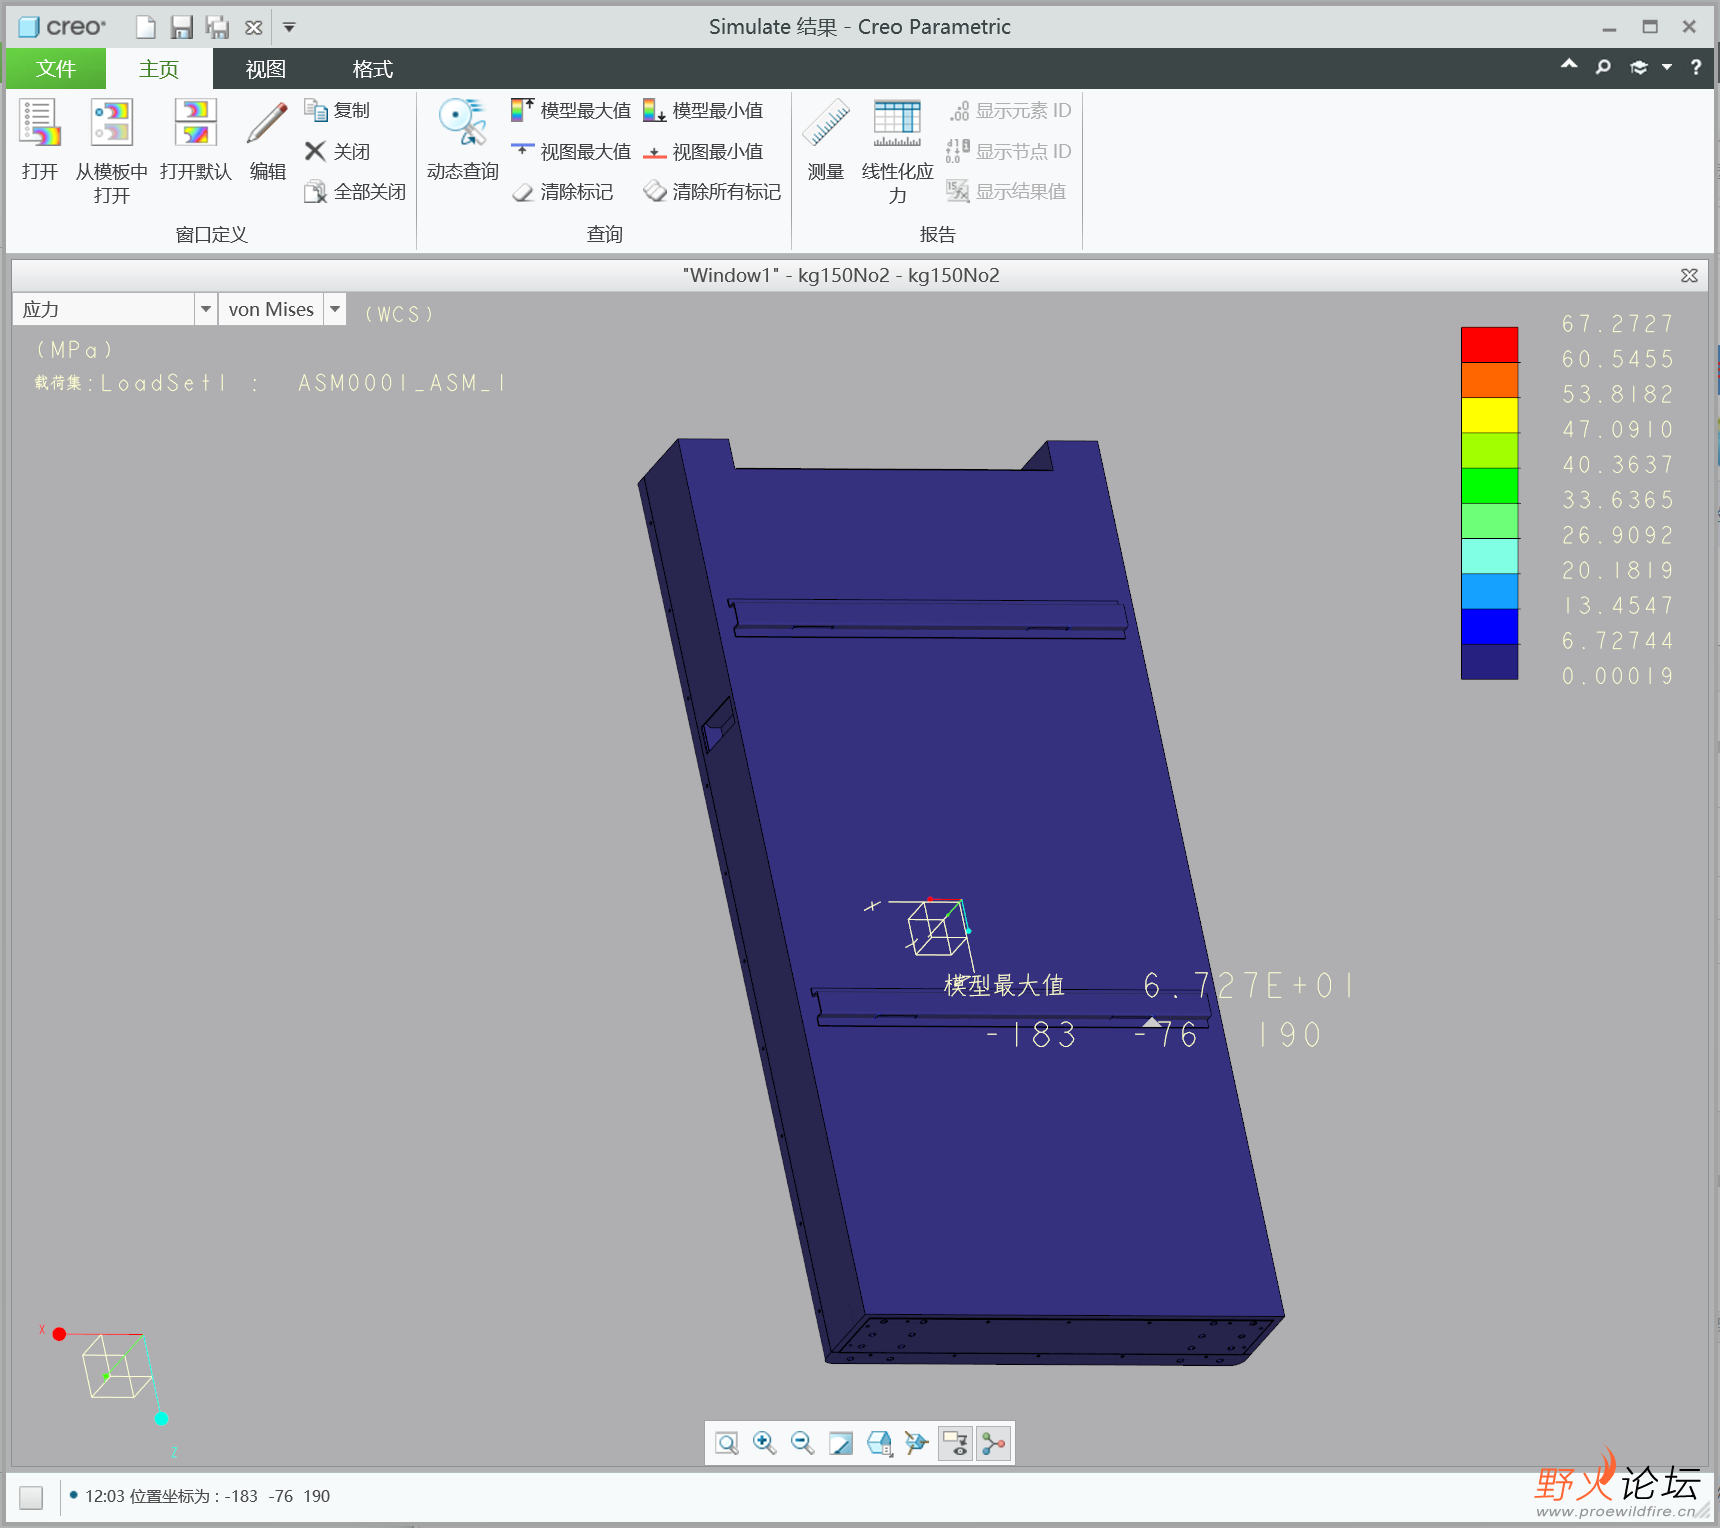Click the 编辑 pencil icon
Image resolution: width=1720 pixels, height=1528 pixels.
click(x=267, y=140)
